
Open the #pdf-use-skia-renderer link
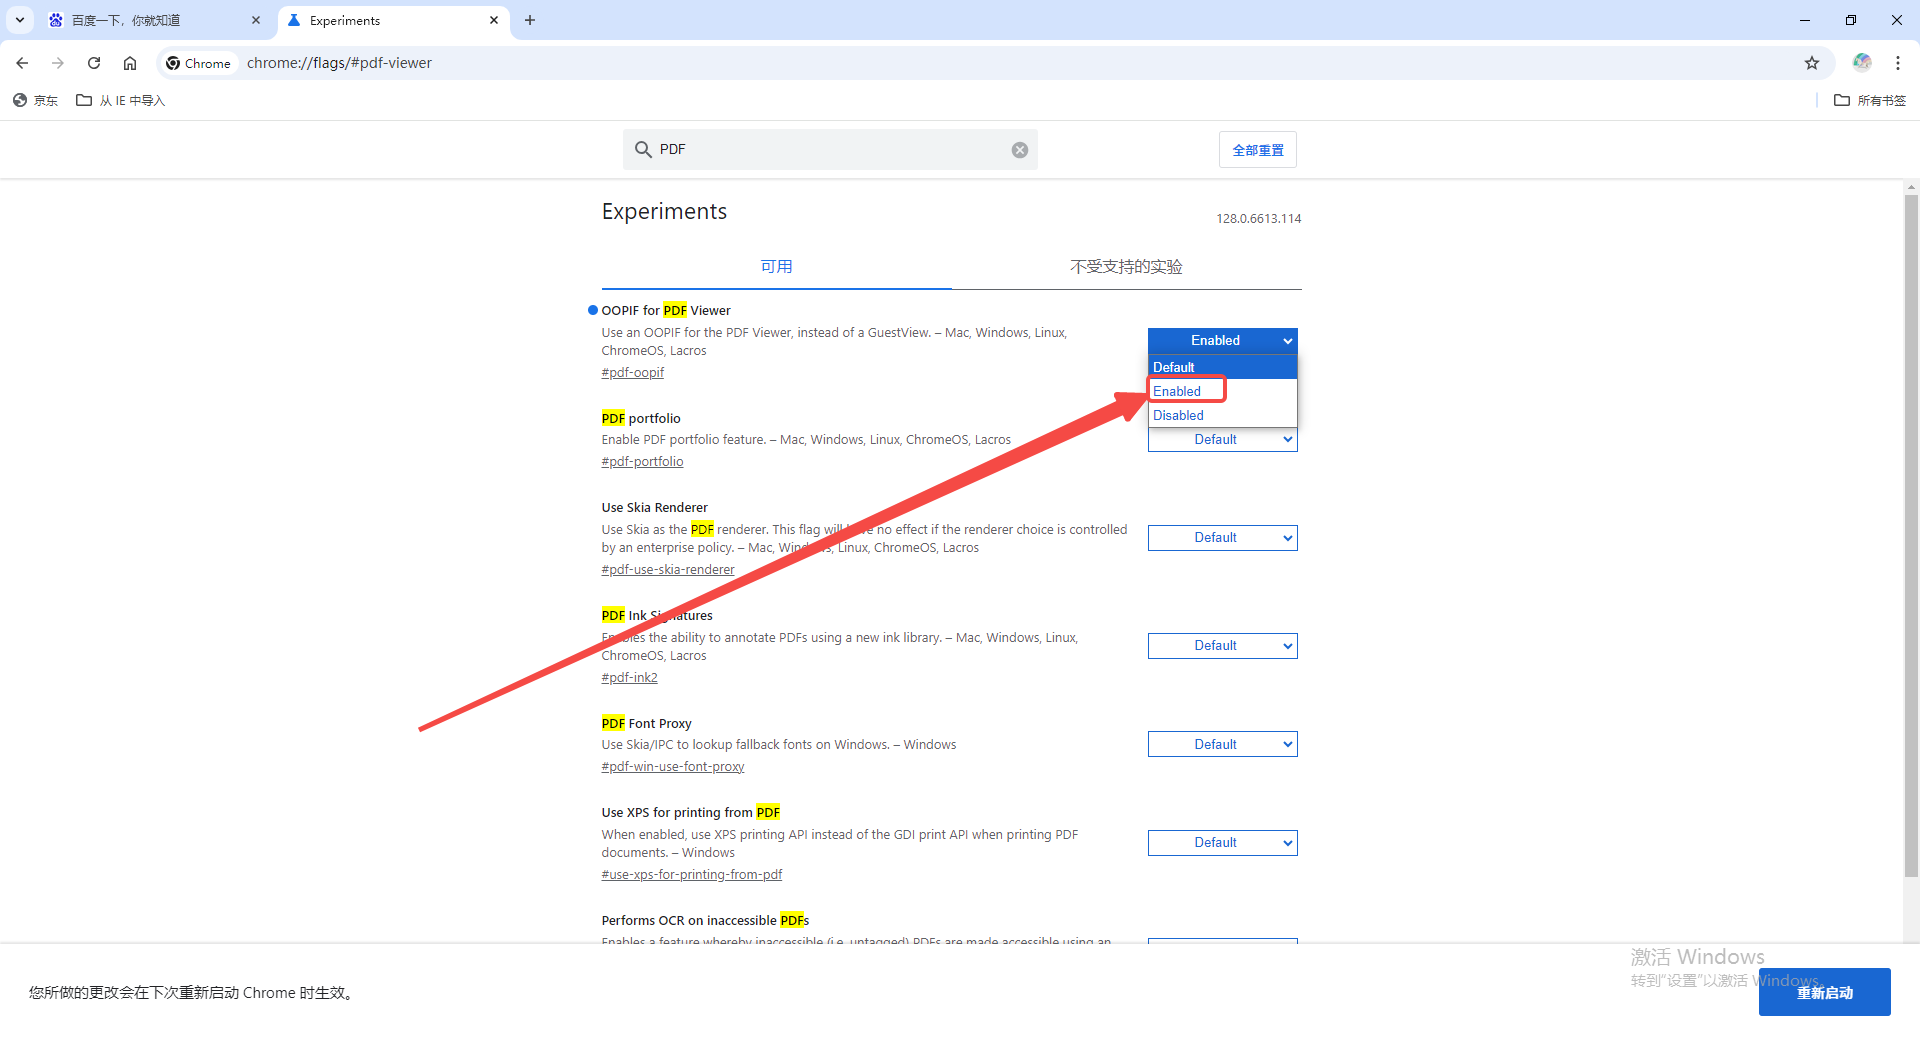[x=668, y=569]
